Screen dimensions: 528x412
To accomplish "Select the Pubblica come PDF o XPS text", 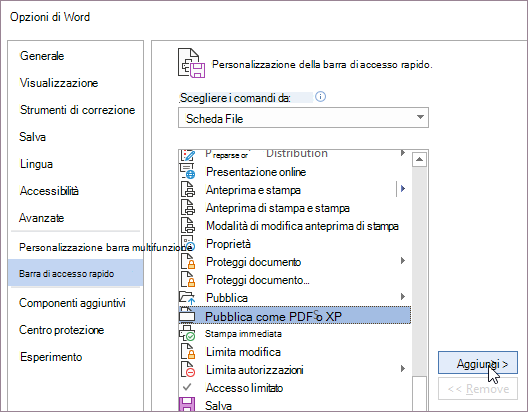I will pos(273,316).
